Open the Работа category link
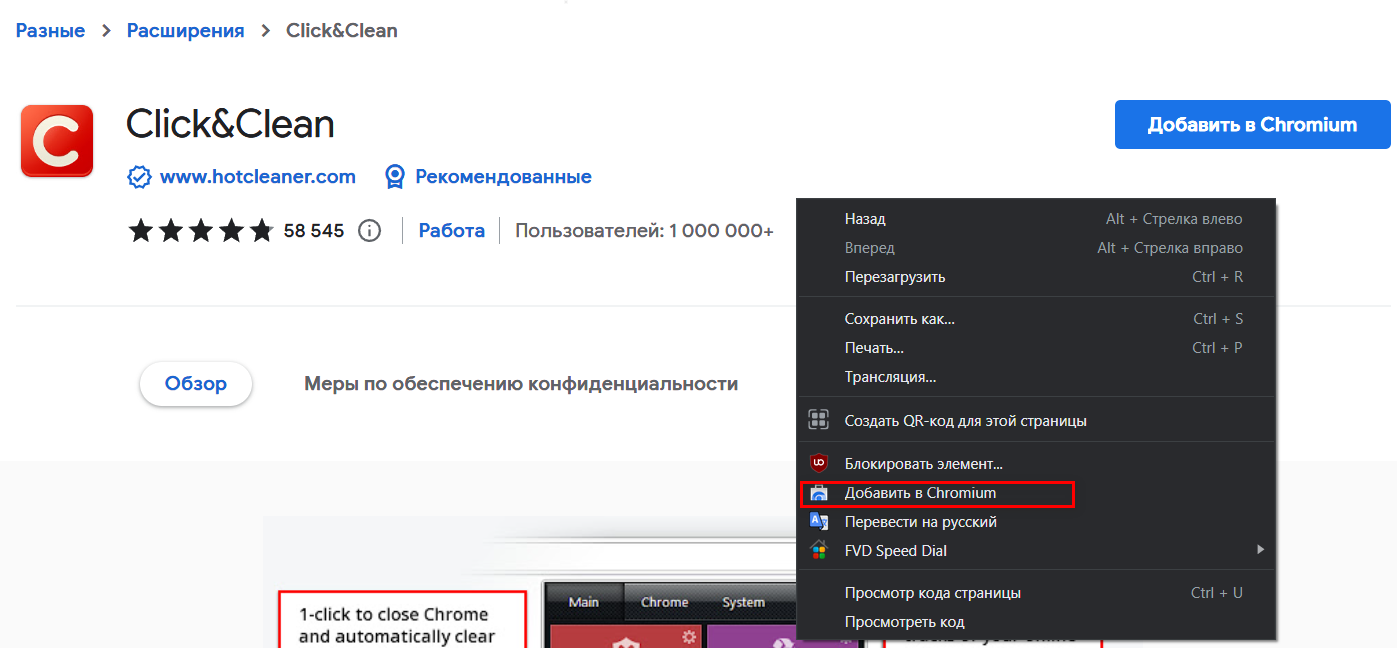Image resolution: width=1397 pixels, height=648 pixels. click(x=452, y=231)
